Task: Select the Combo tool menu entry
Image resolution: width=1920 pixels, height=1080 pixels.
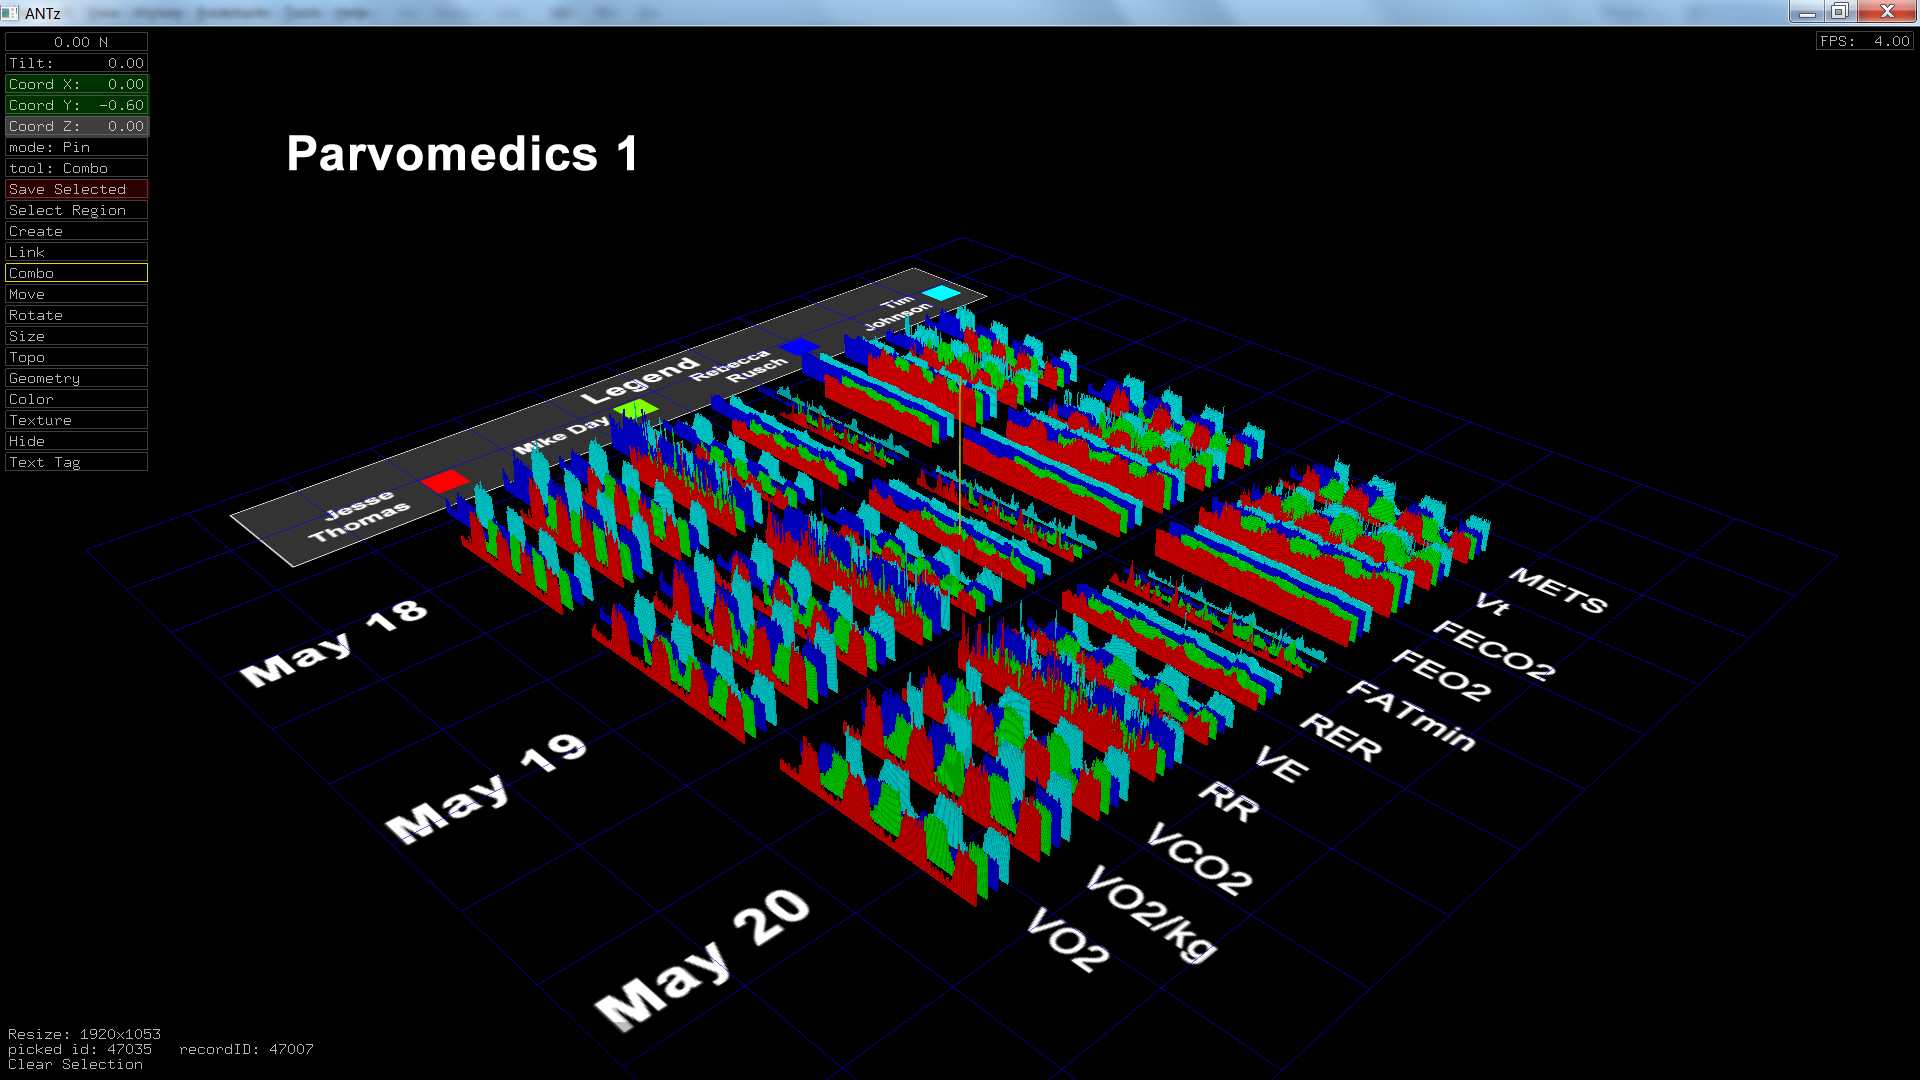Action: [76, 273]
